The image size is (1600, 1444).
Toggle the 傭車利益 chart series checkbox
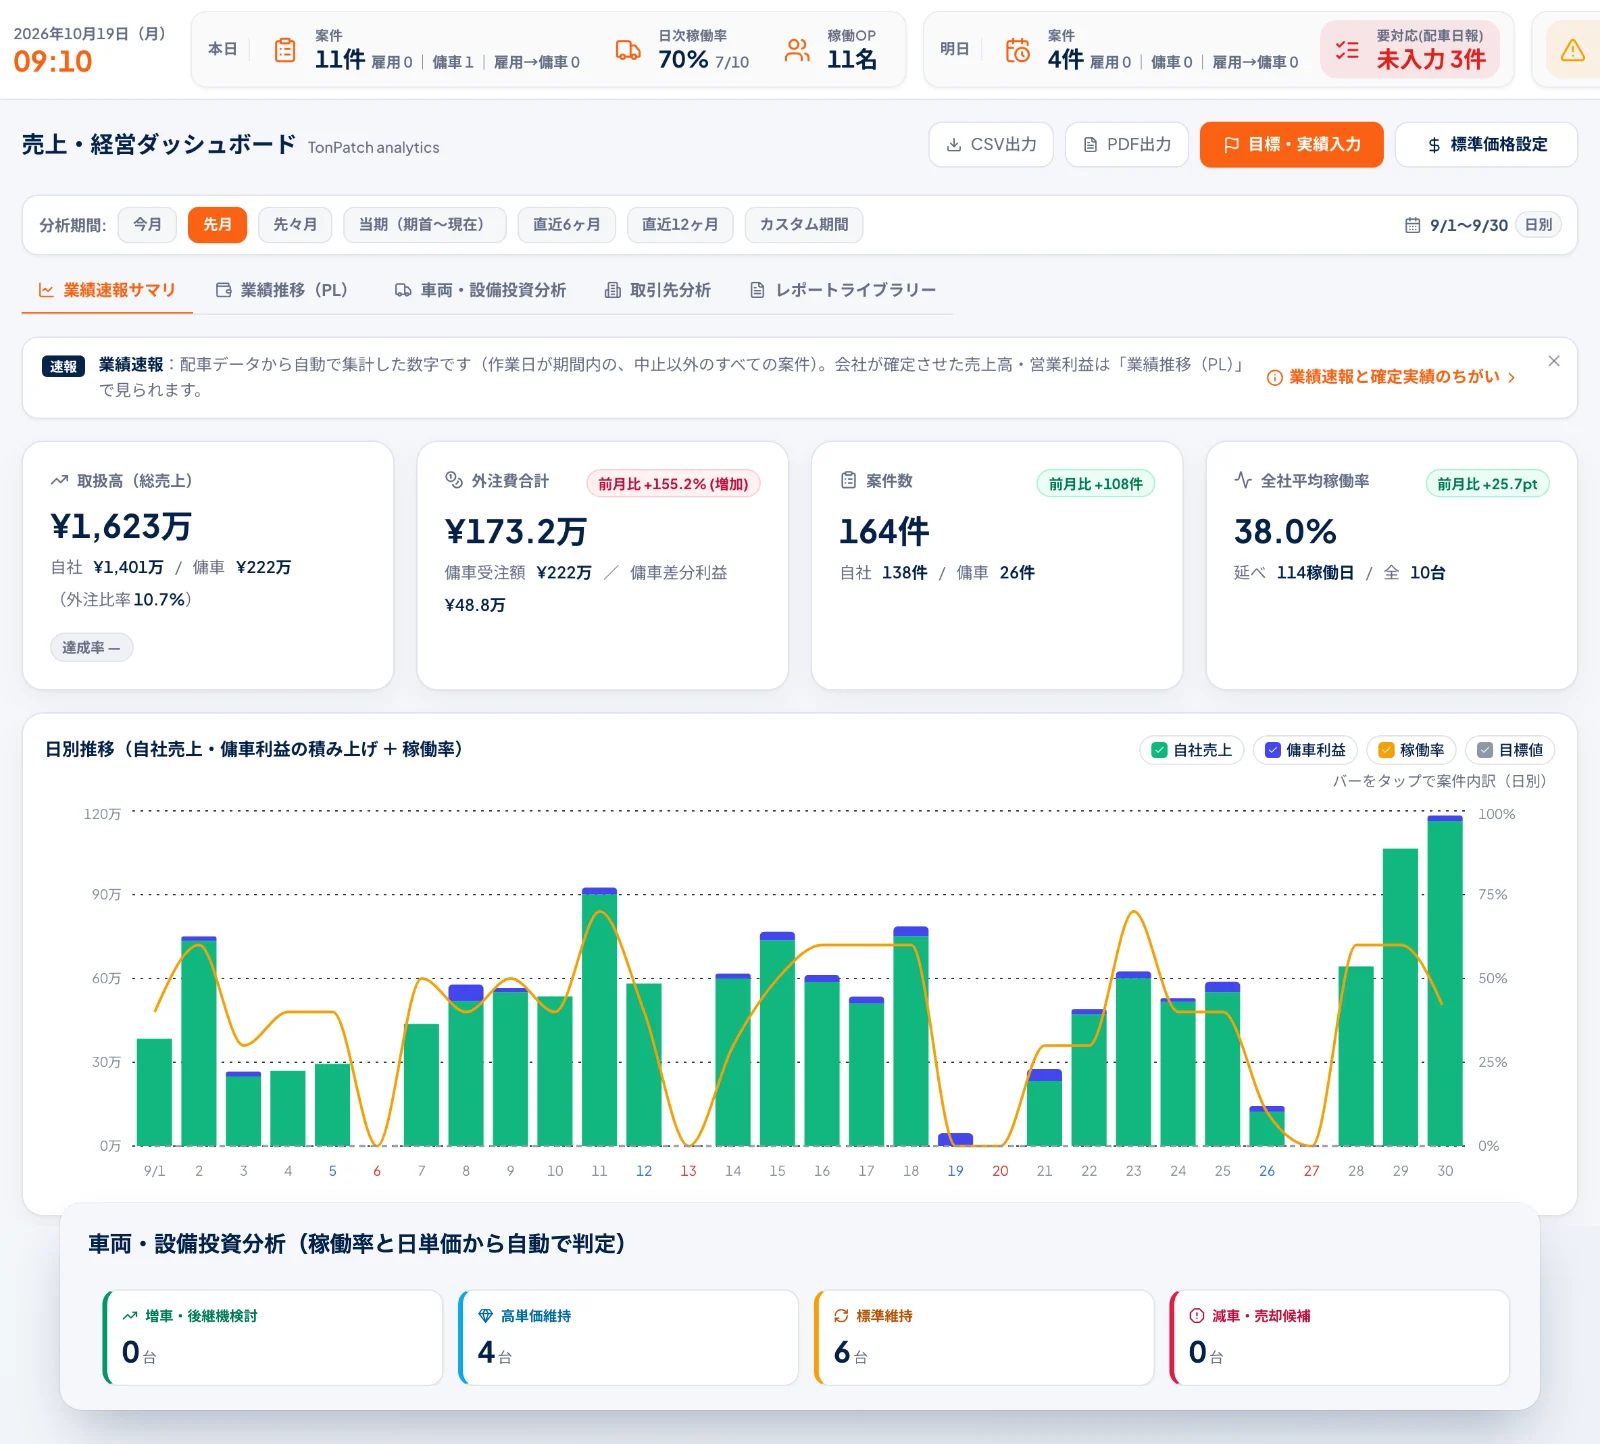point(1272,750)
